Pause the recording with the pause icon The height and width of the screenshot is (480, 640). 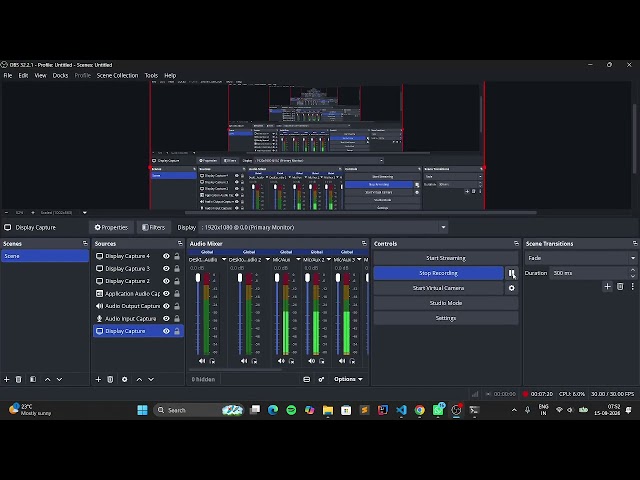(x=511, y=273)
